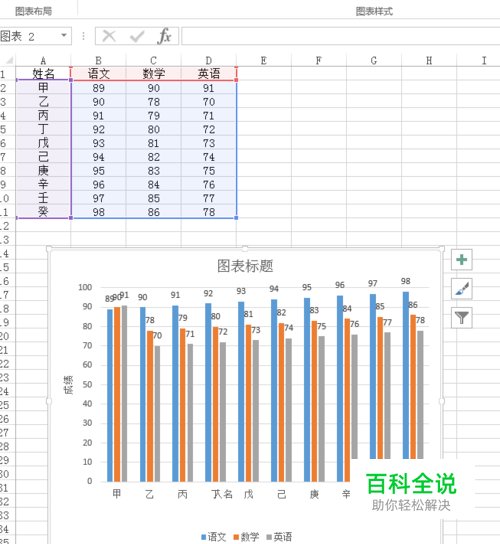500x544 pixels.
Task: Click the vertical axis title 成绩
Action: tap(68, 385)
